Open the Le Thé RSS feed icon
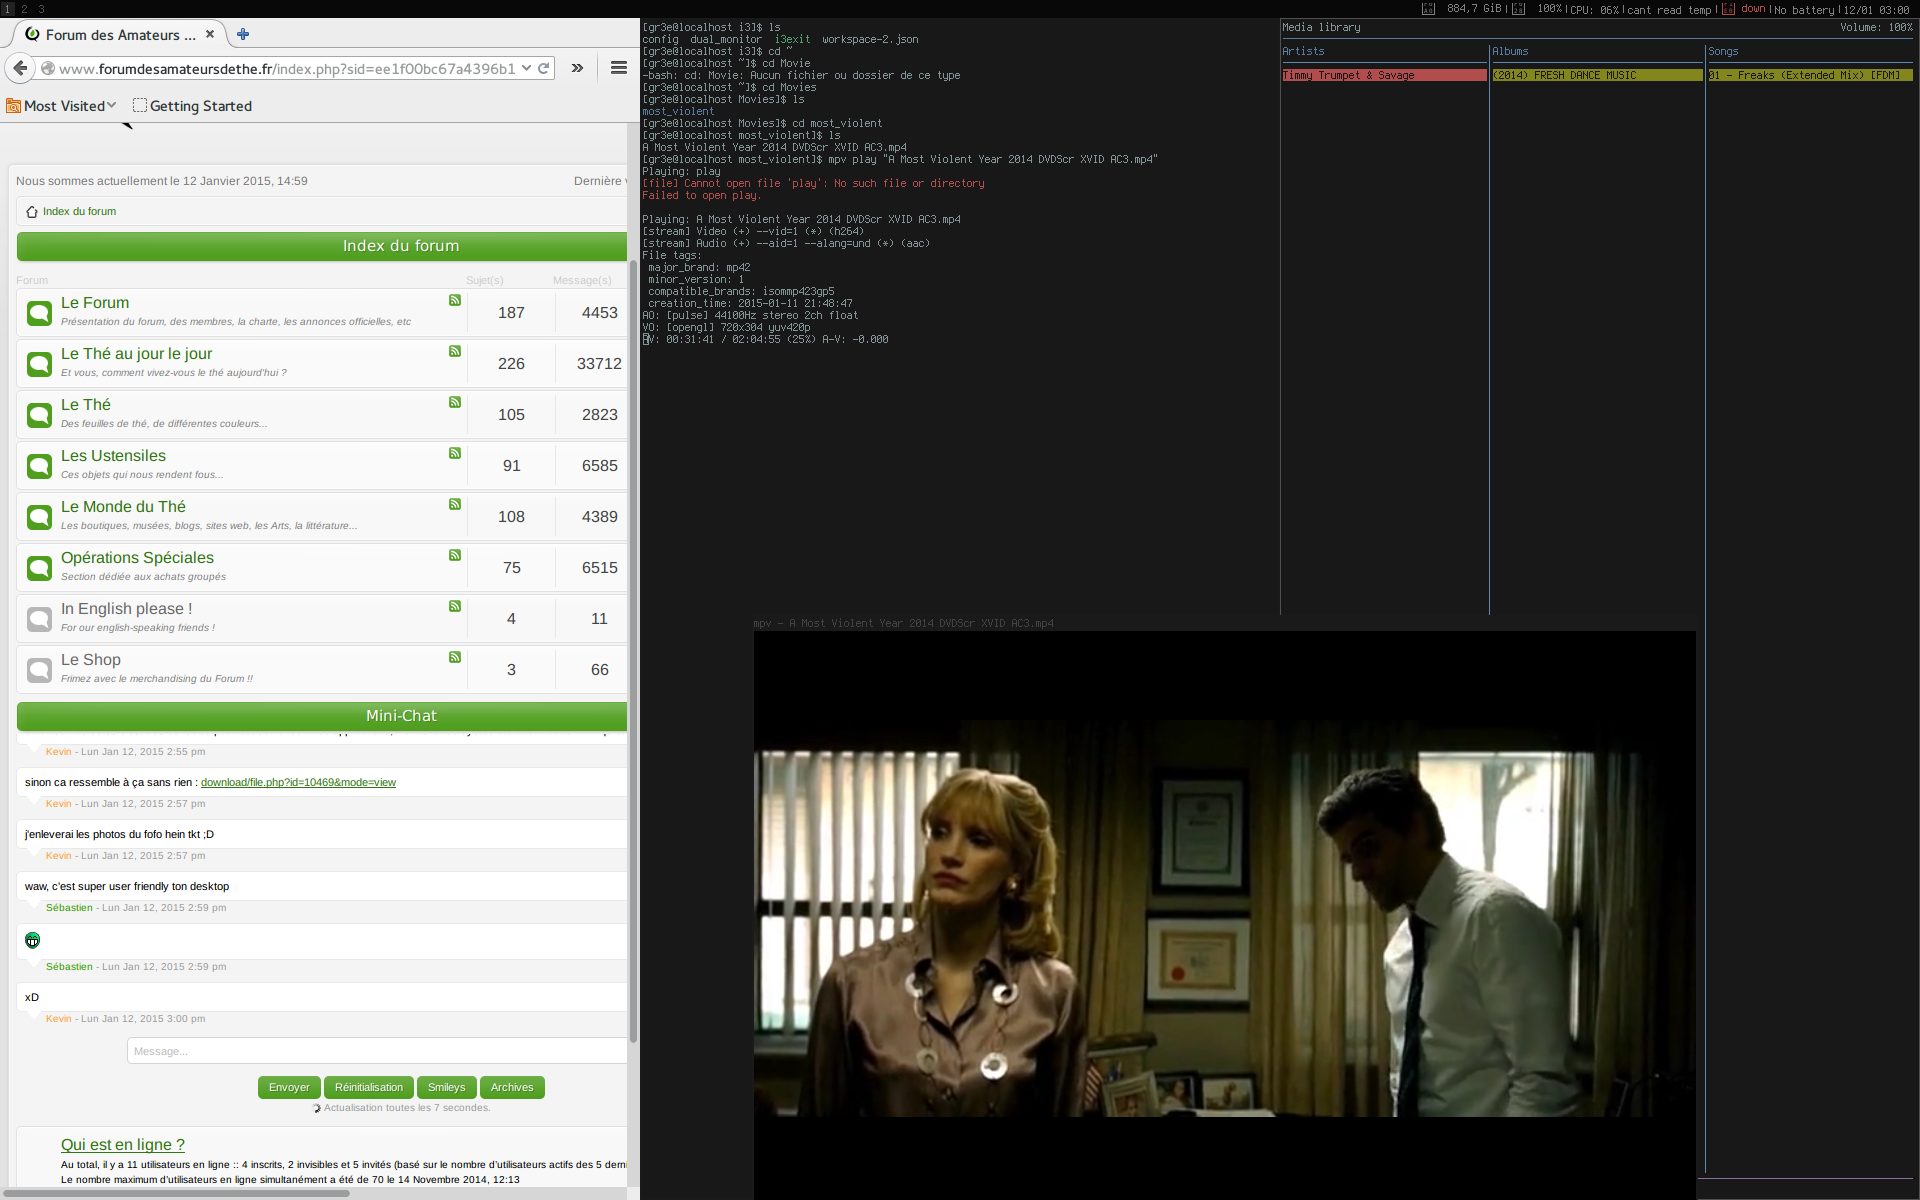The width and height of the screenshot is (1920, 1200). [455, 402]
